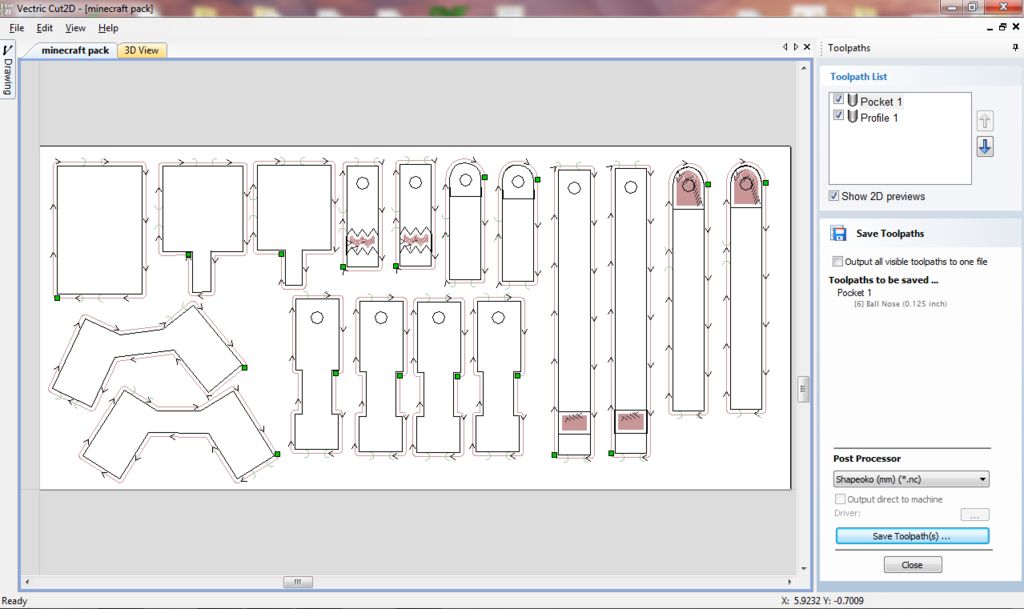Toggle Show 2D previews checkbox

(x=834, y=196)
